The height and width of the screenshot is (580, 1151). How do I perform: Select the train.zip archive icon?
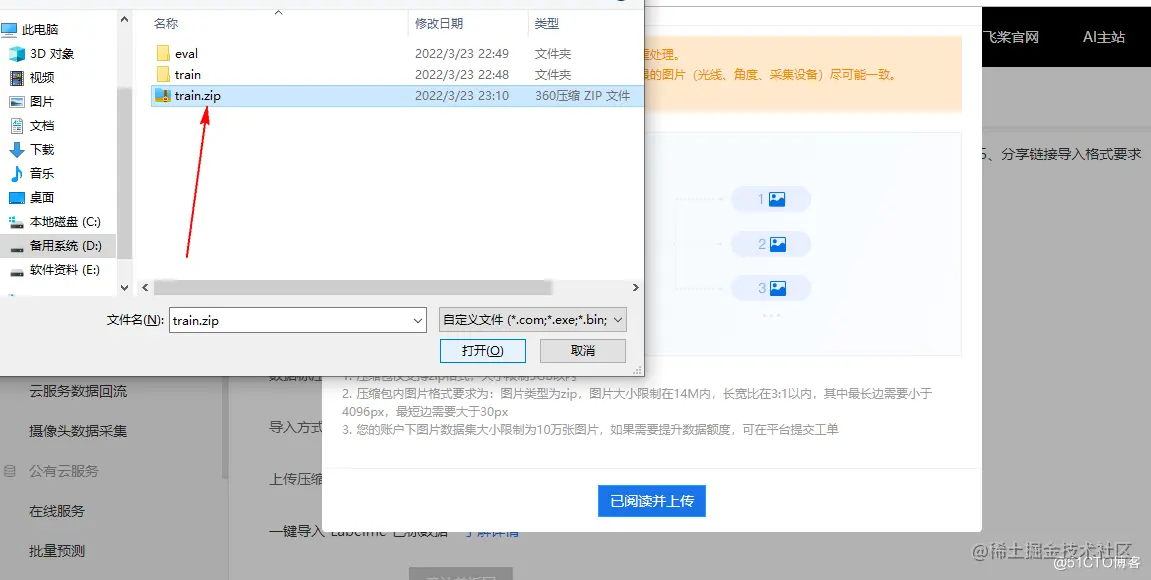(x=163, y=95)
